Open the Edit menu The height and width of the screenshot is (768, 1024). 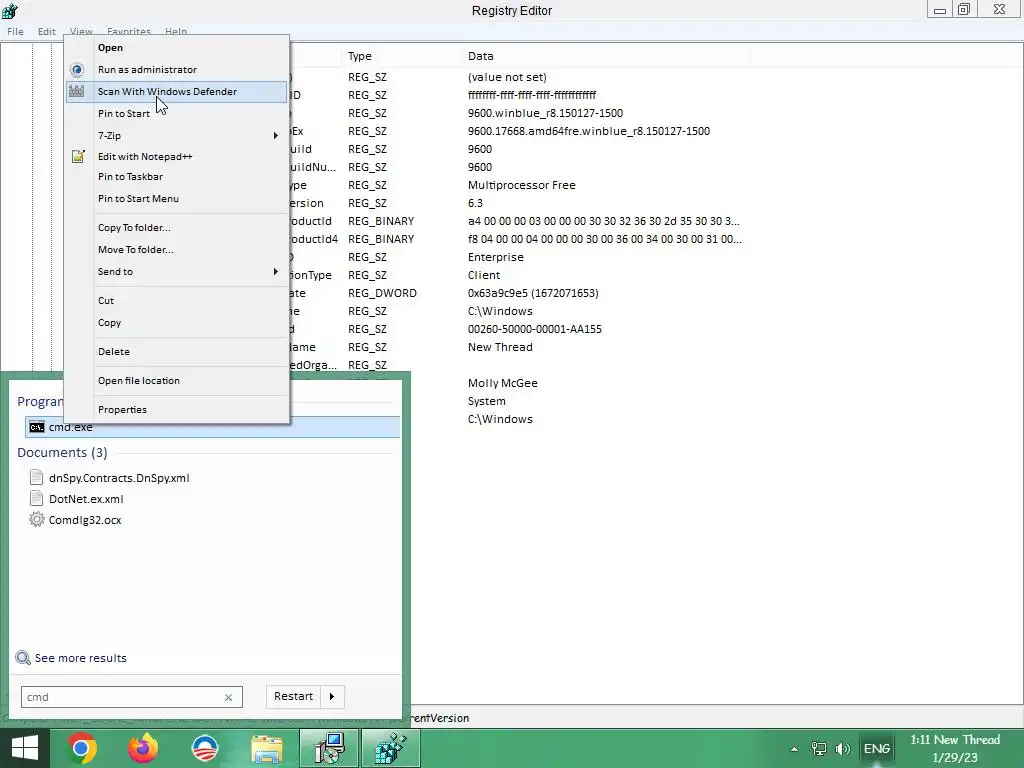point(46,31)
